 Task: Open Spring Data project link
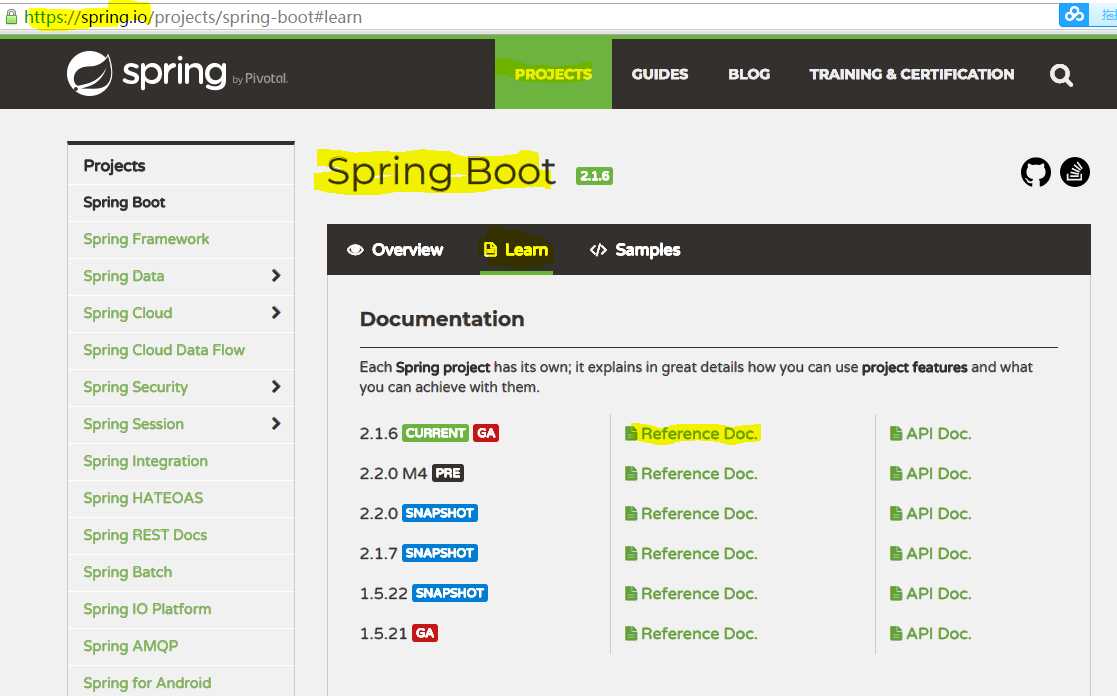[123, 276]
